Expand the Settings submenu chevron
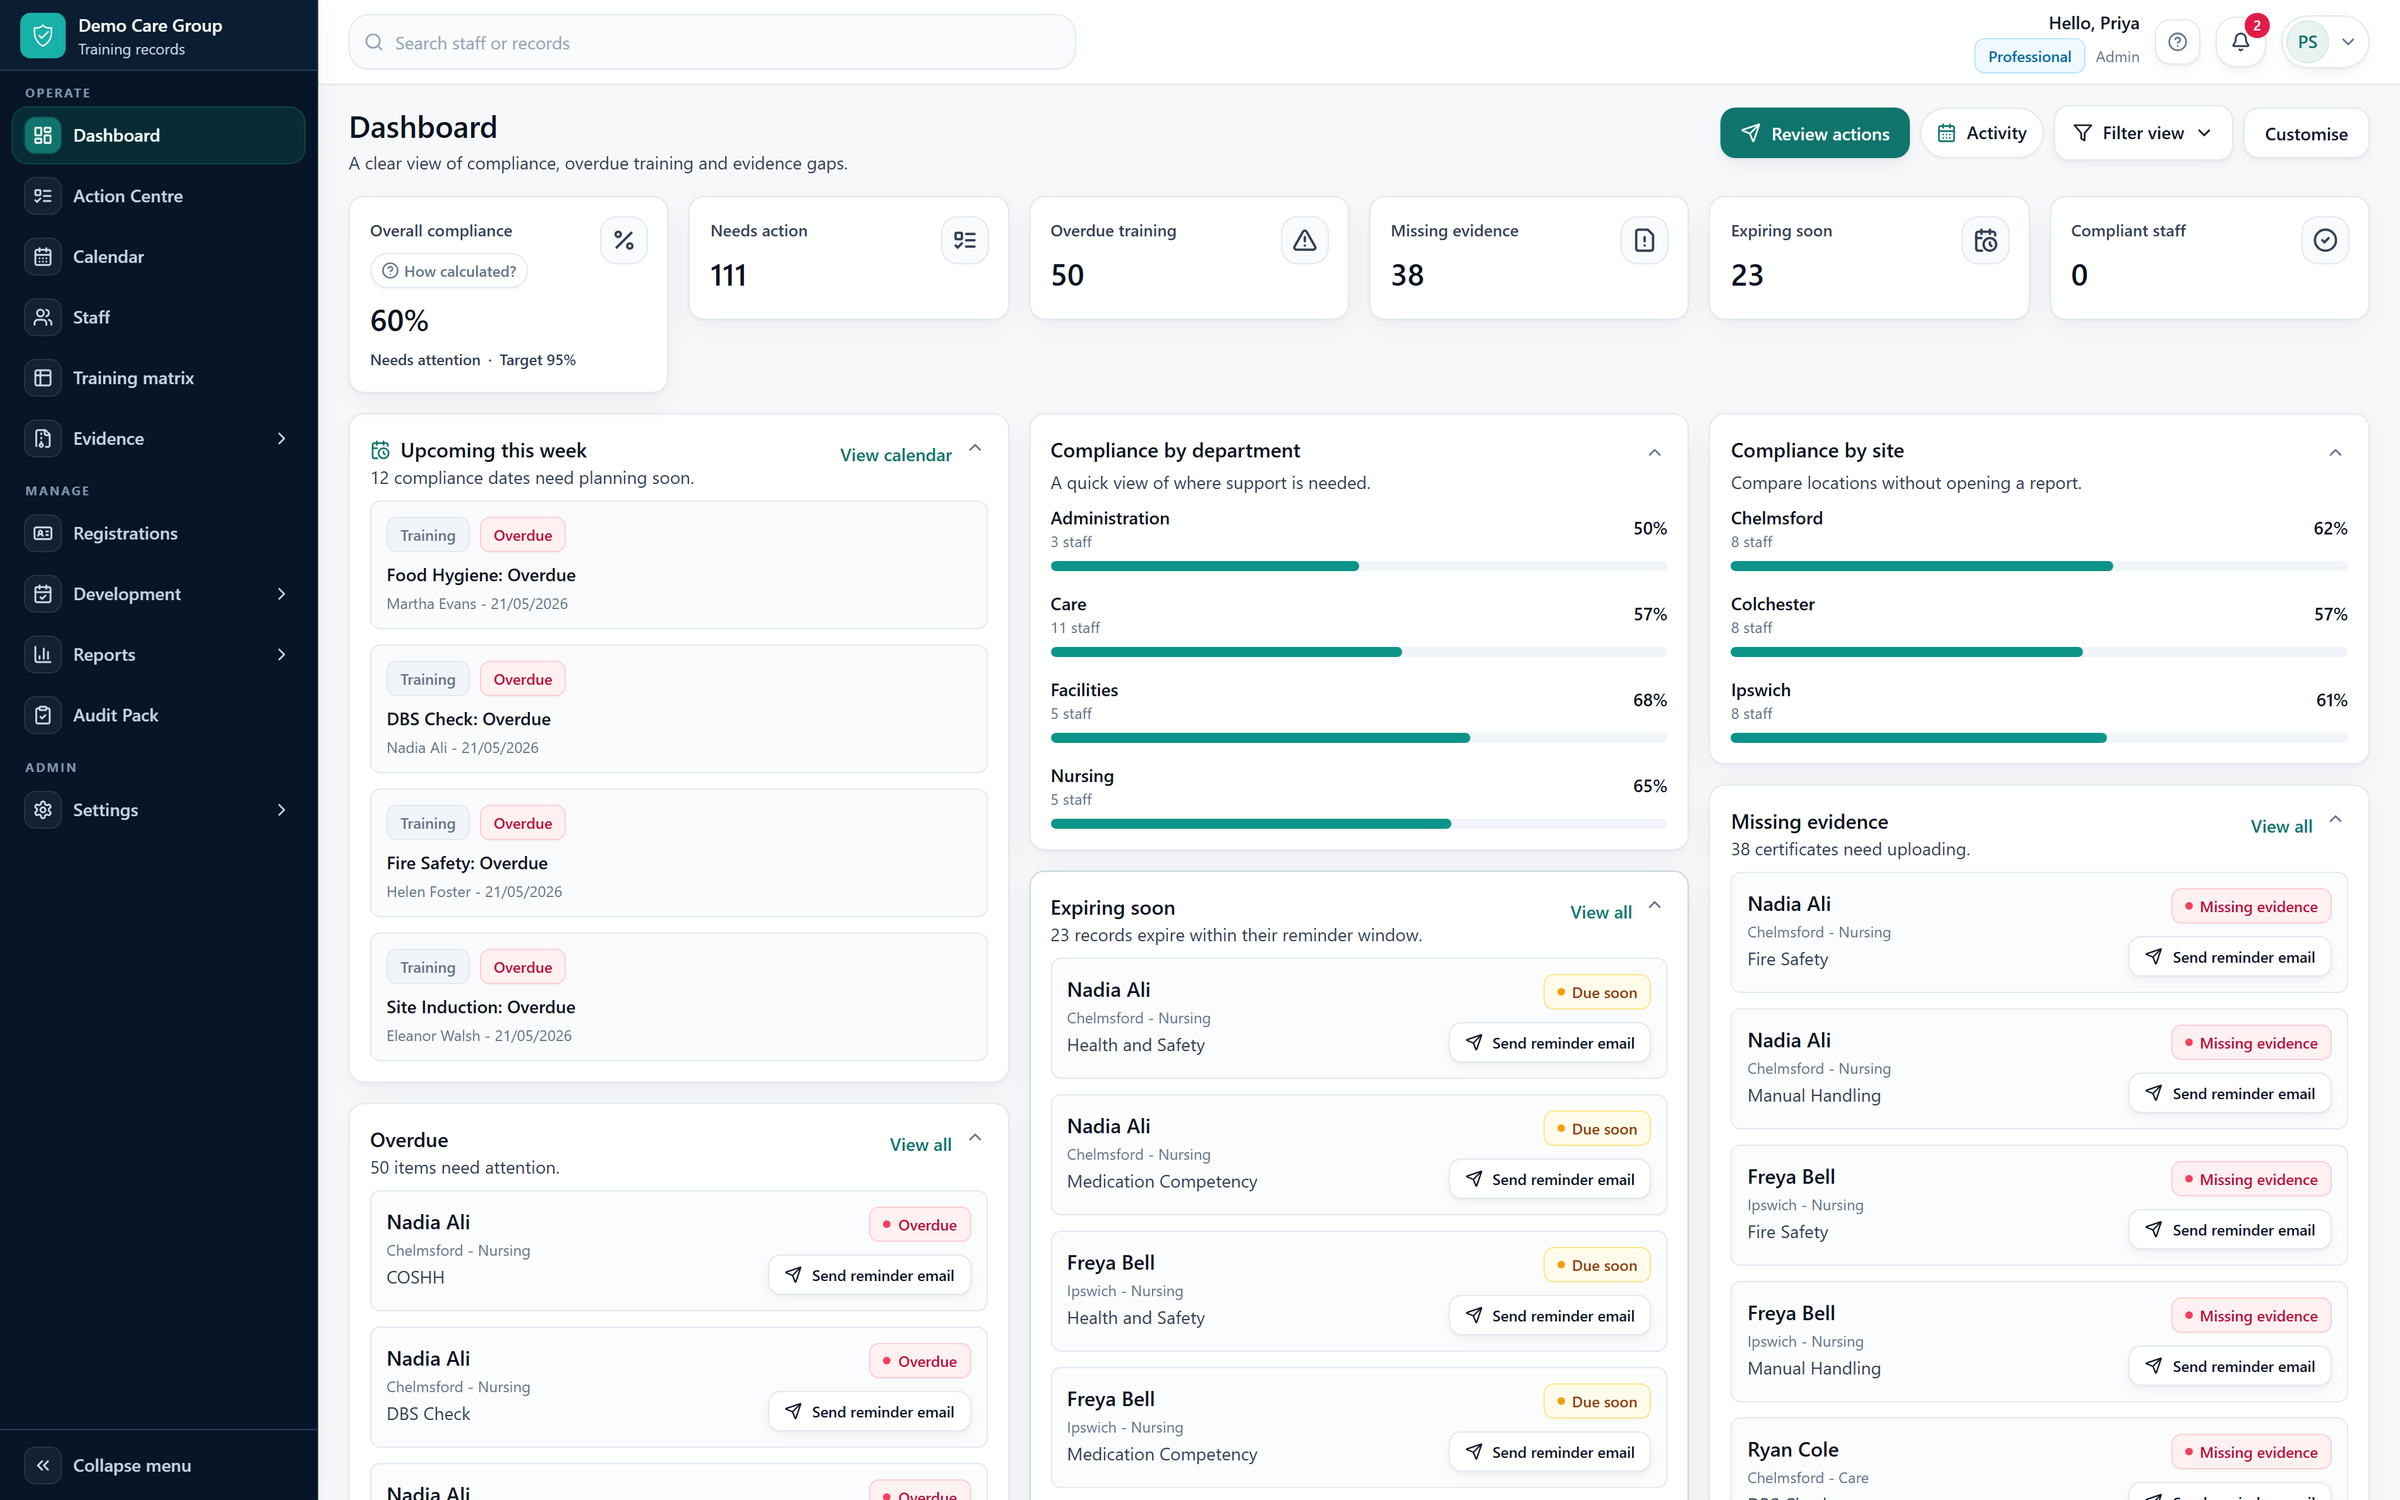Screen dimensions: 2400x1500 coord(281,810)
